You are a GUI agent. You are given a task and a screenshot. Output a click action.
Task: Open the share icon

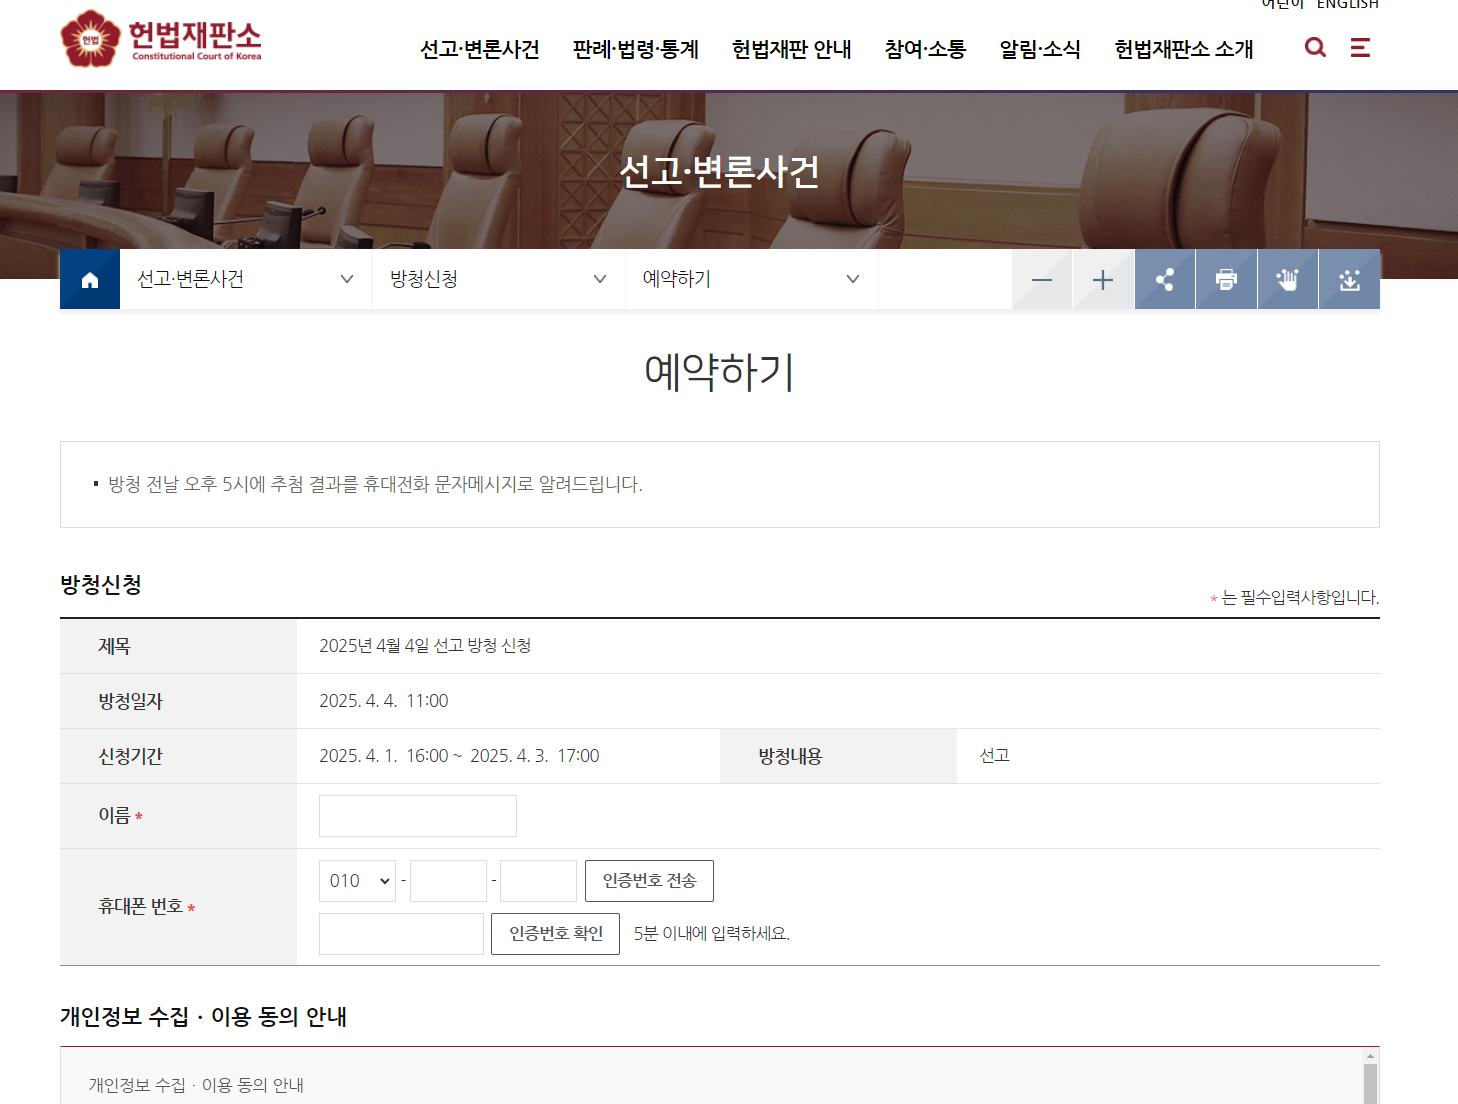tap(1165, 280)
